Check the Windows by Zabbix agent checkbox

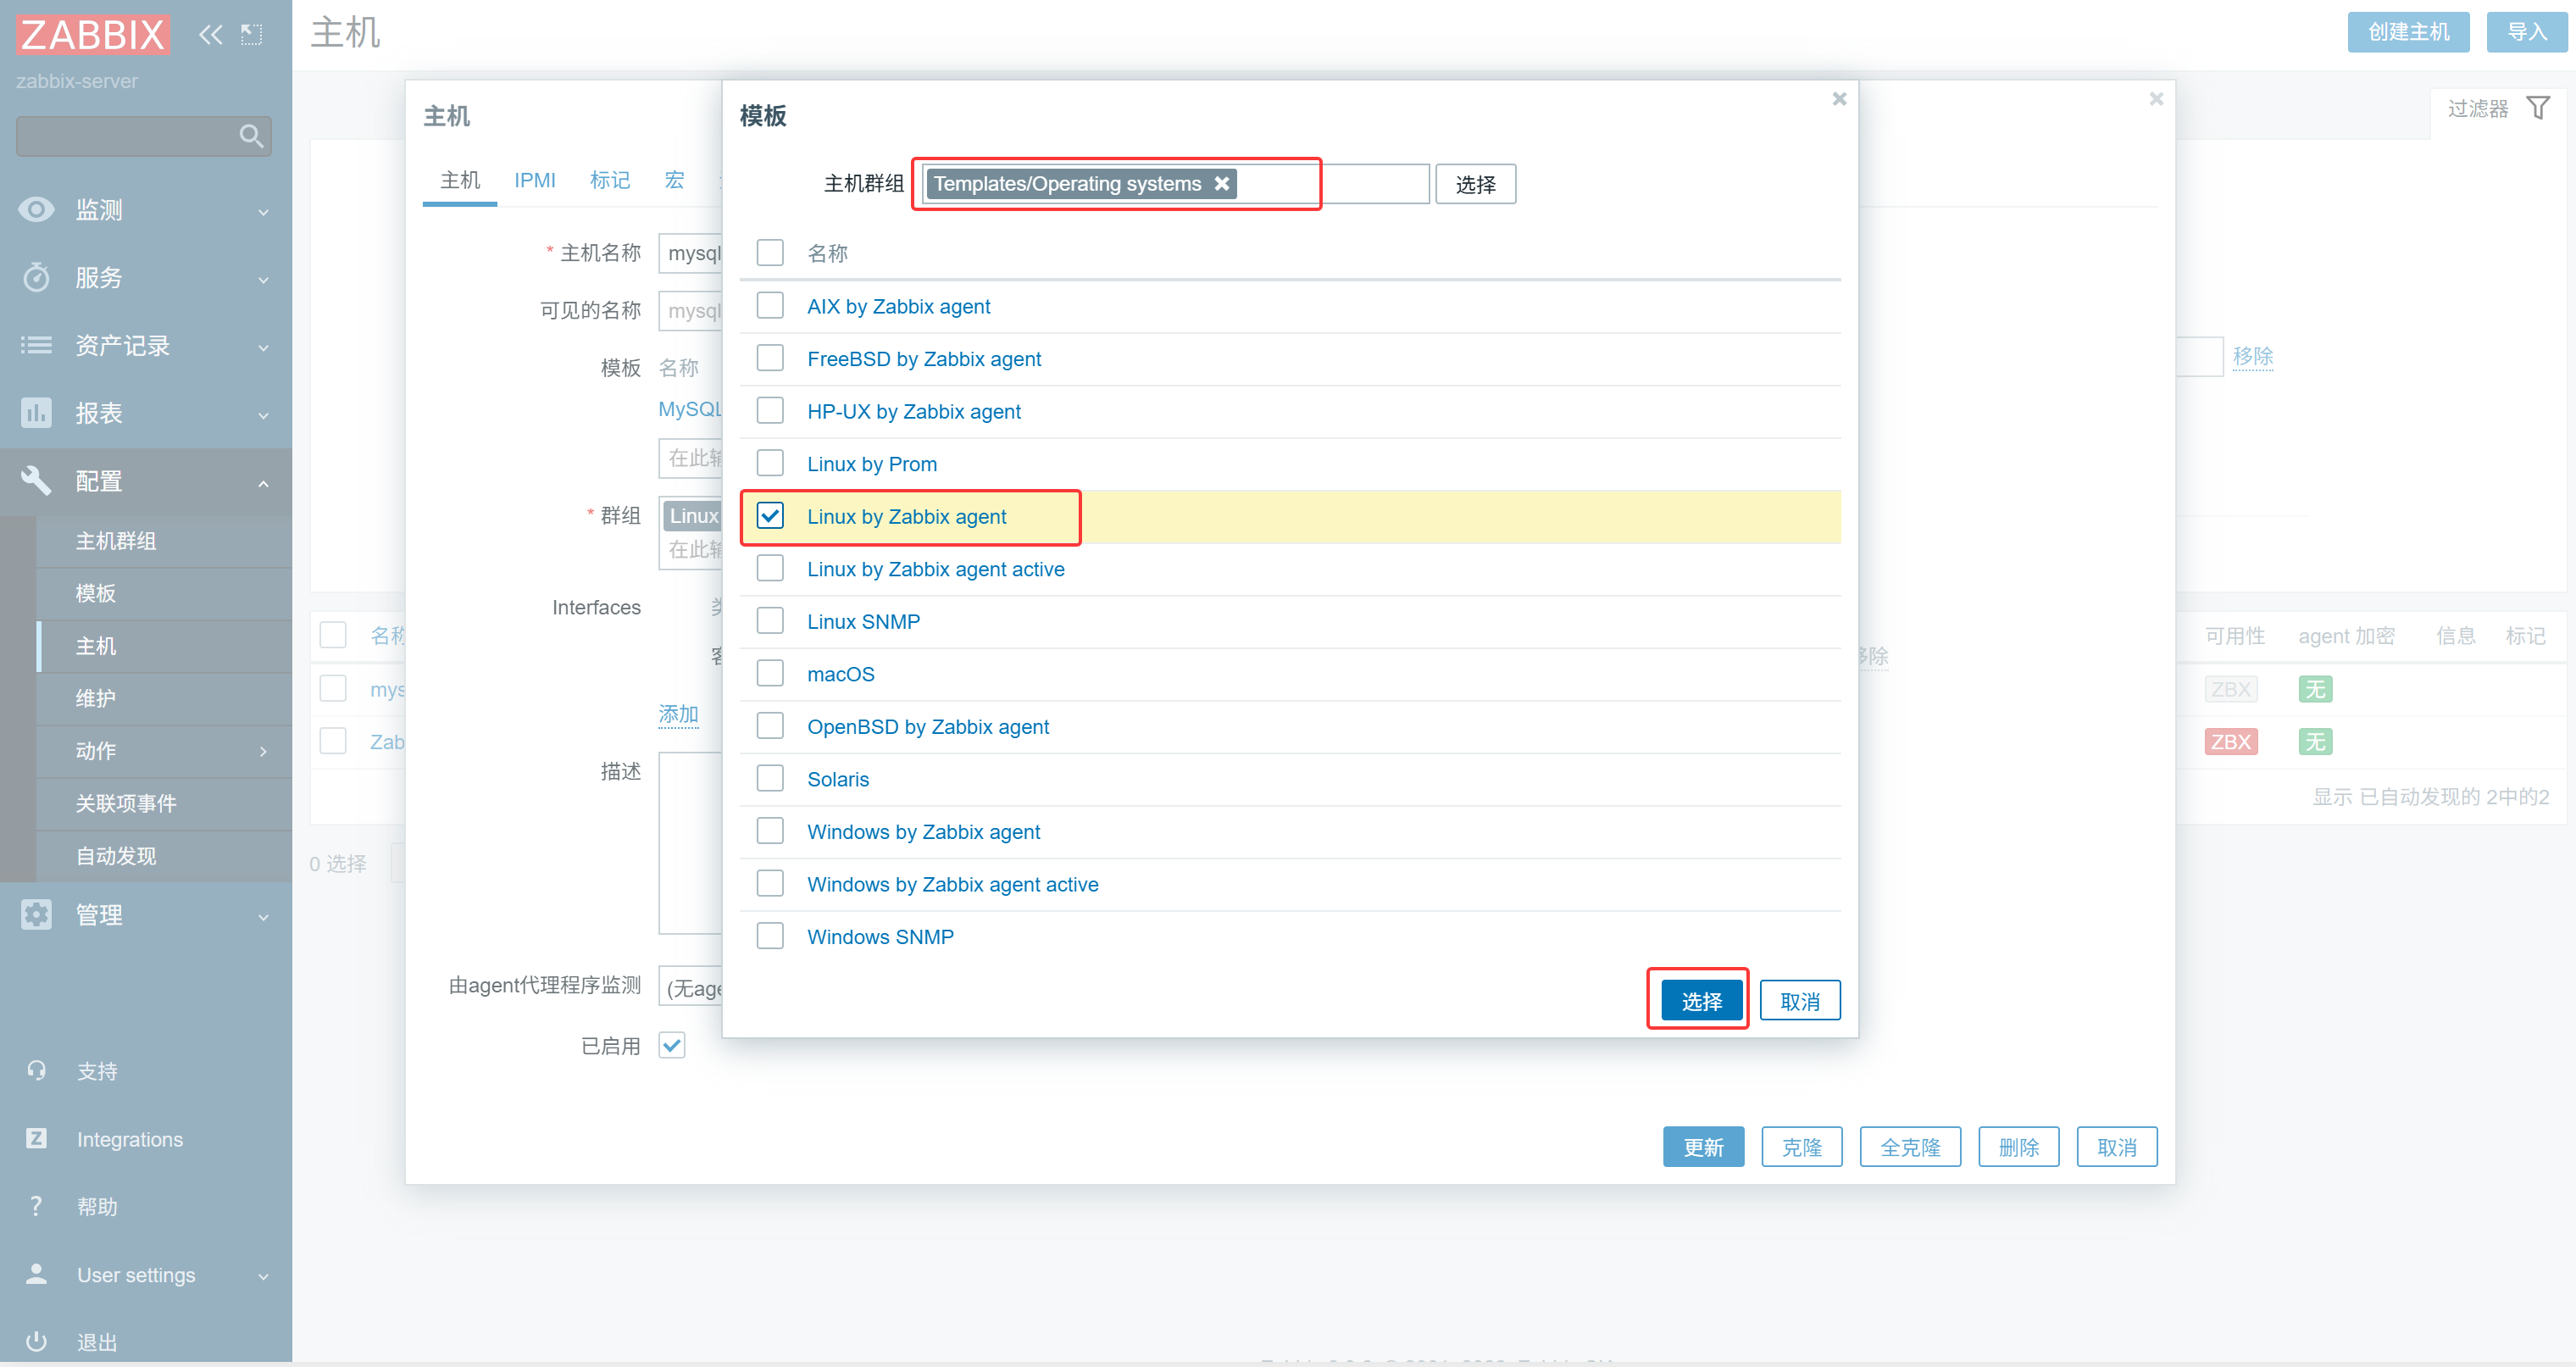click(770, 831)
